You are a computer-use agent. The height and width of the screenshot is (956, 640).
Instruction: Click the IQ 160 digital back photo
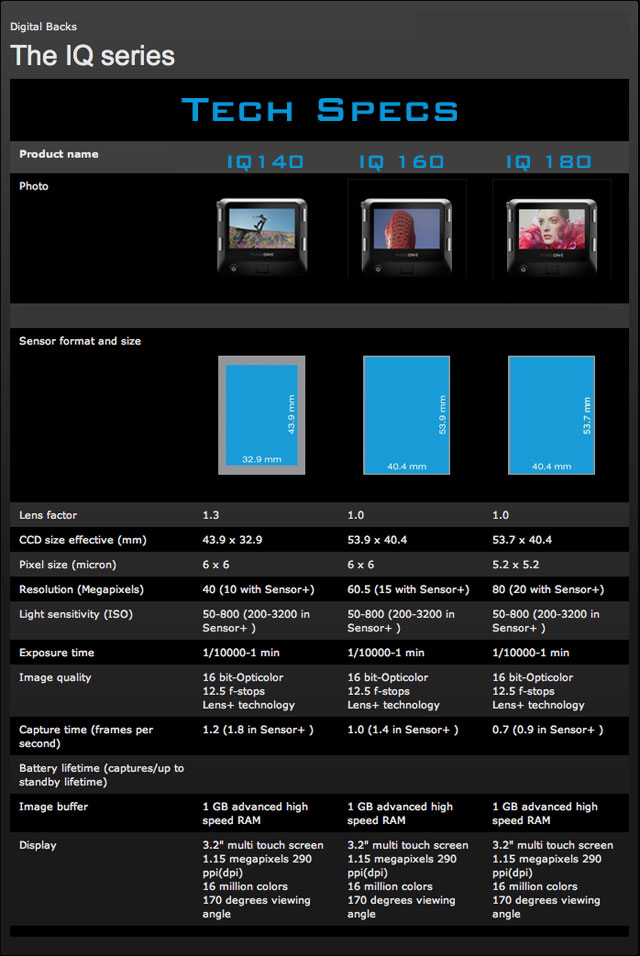(x=406, y=235)
